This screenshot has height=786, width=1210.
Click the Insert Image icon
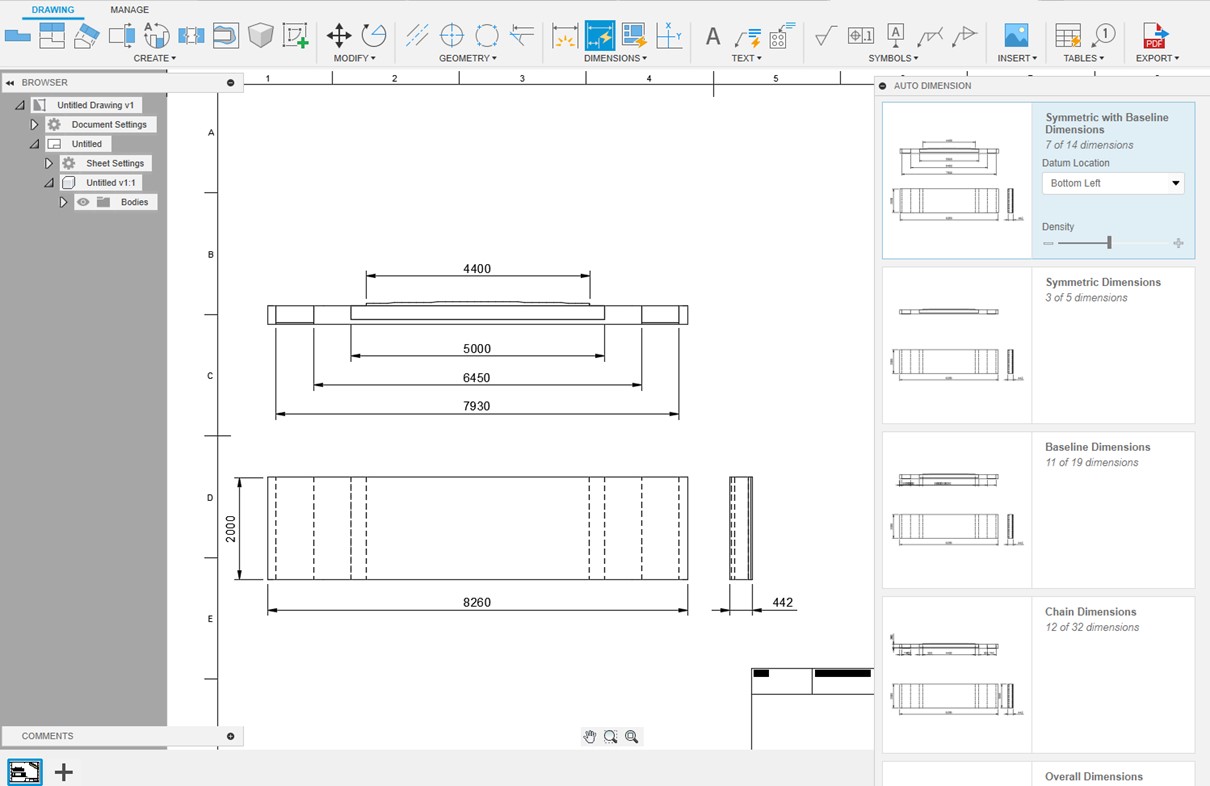click(1016, 36)
